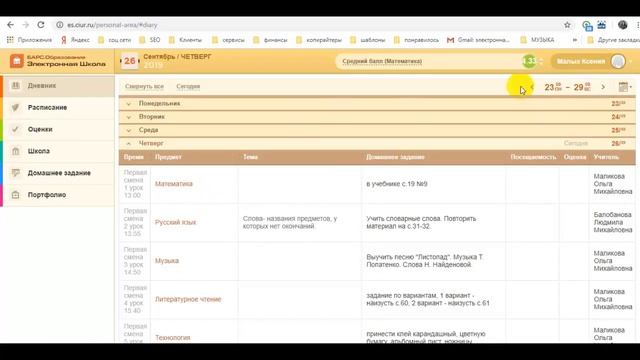This screenshot has height=360, width=640.
Task: Click homework text 'в учебнике с.19 №9'
Action: click(x=397, y=184)
